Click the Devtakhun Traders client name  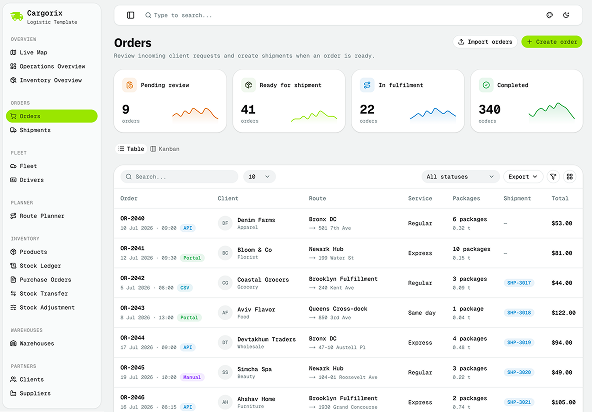[x=267, y=339]
